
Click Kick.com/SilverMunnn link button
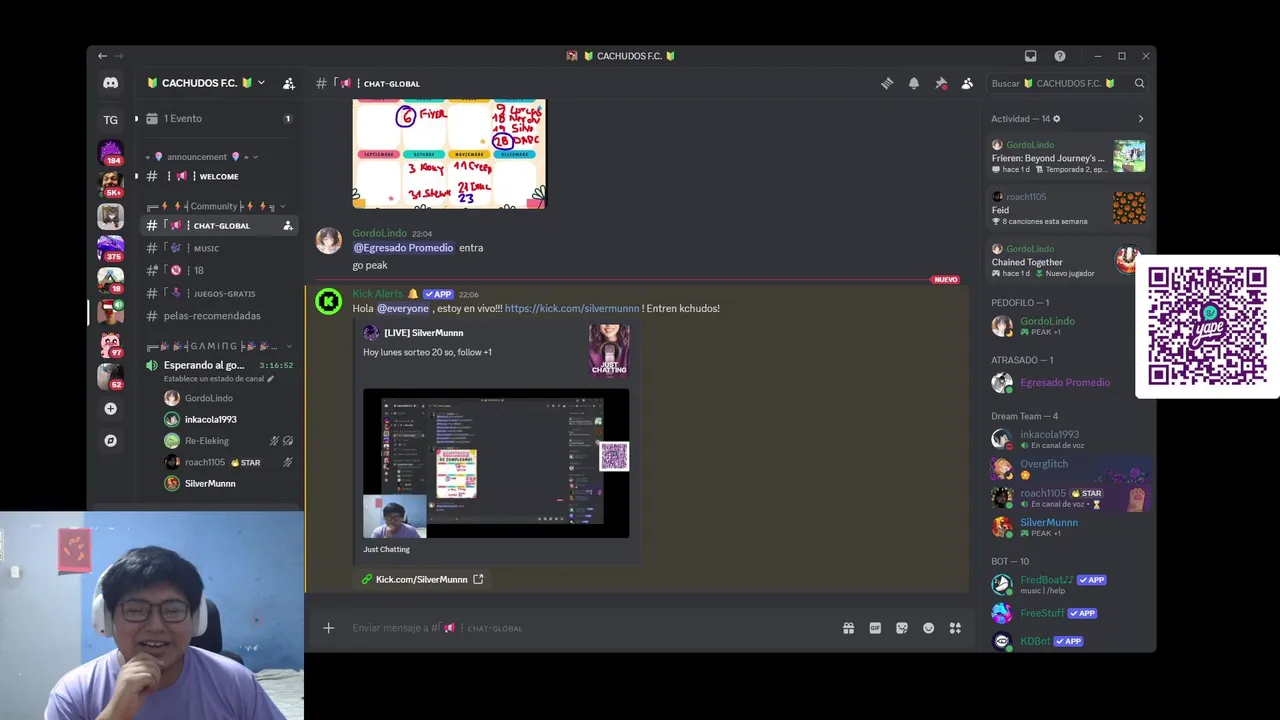click(422, 579)
